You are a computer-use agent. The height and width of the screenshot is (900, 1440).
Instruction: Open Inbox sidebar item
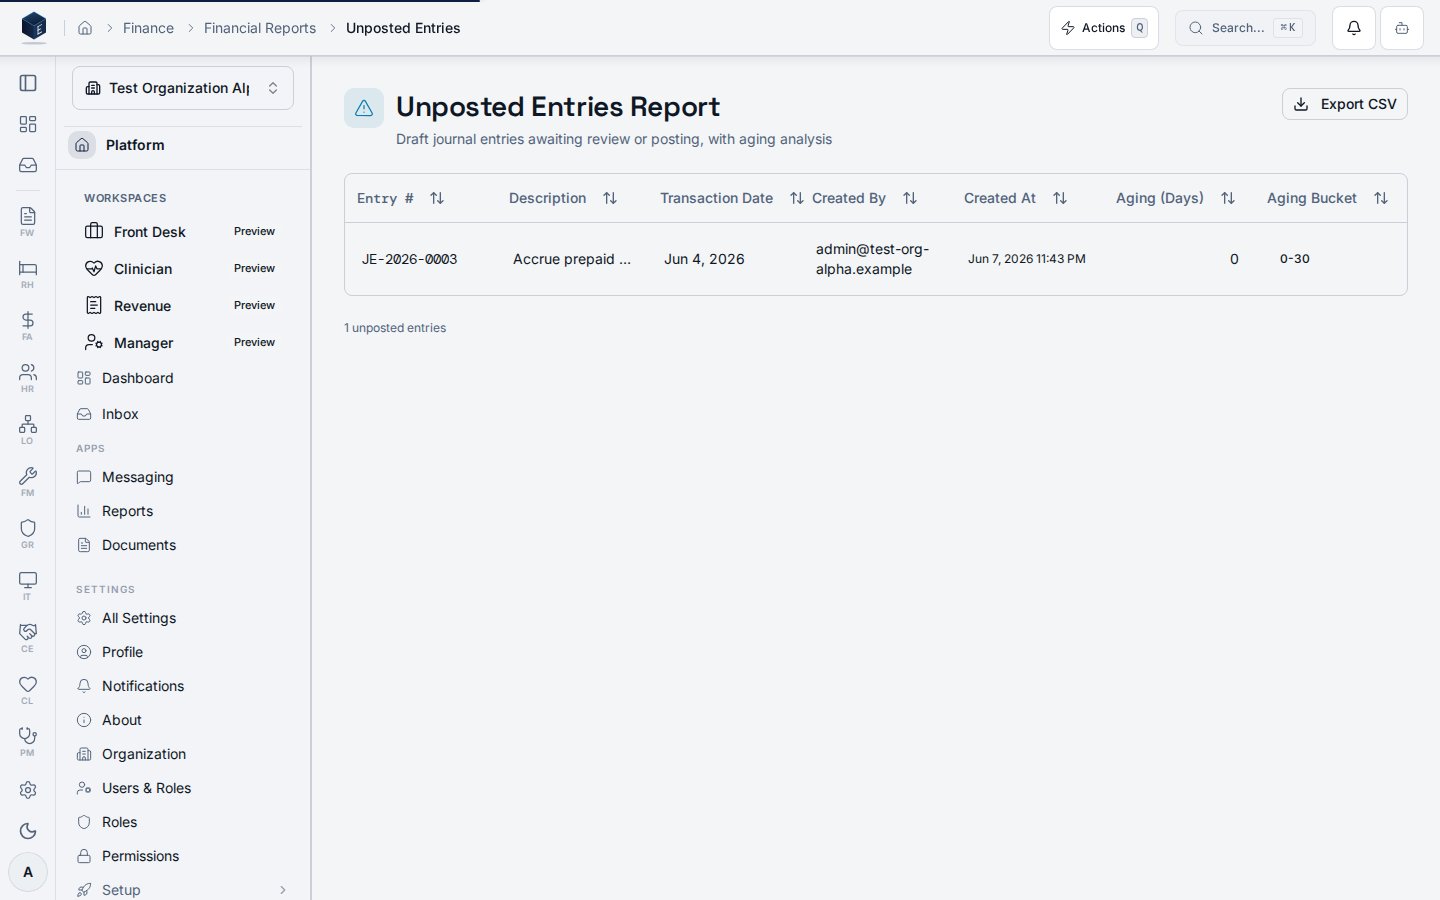point(183,414)
